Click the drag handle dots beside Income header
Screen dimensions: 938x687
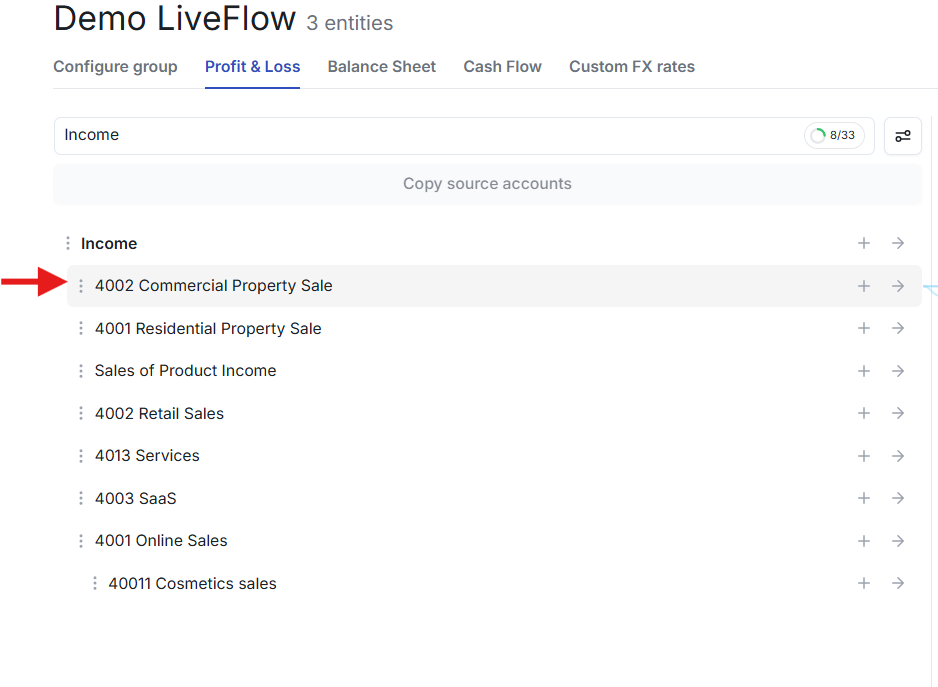tap(68, 243)
